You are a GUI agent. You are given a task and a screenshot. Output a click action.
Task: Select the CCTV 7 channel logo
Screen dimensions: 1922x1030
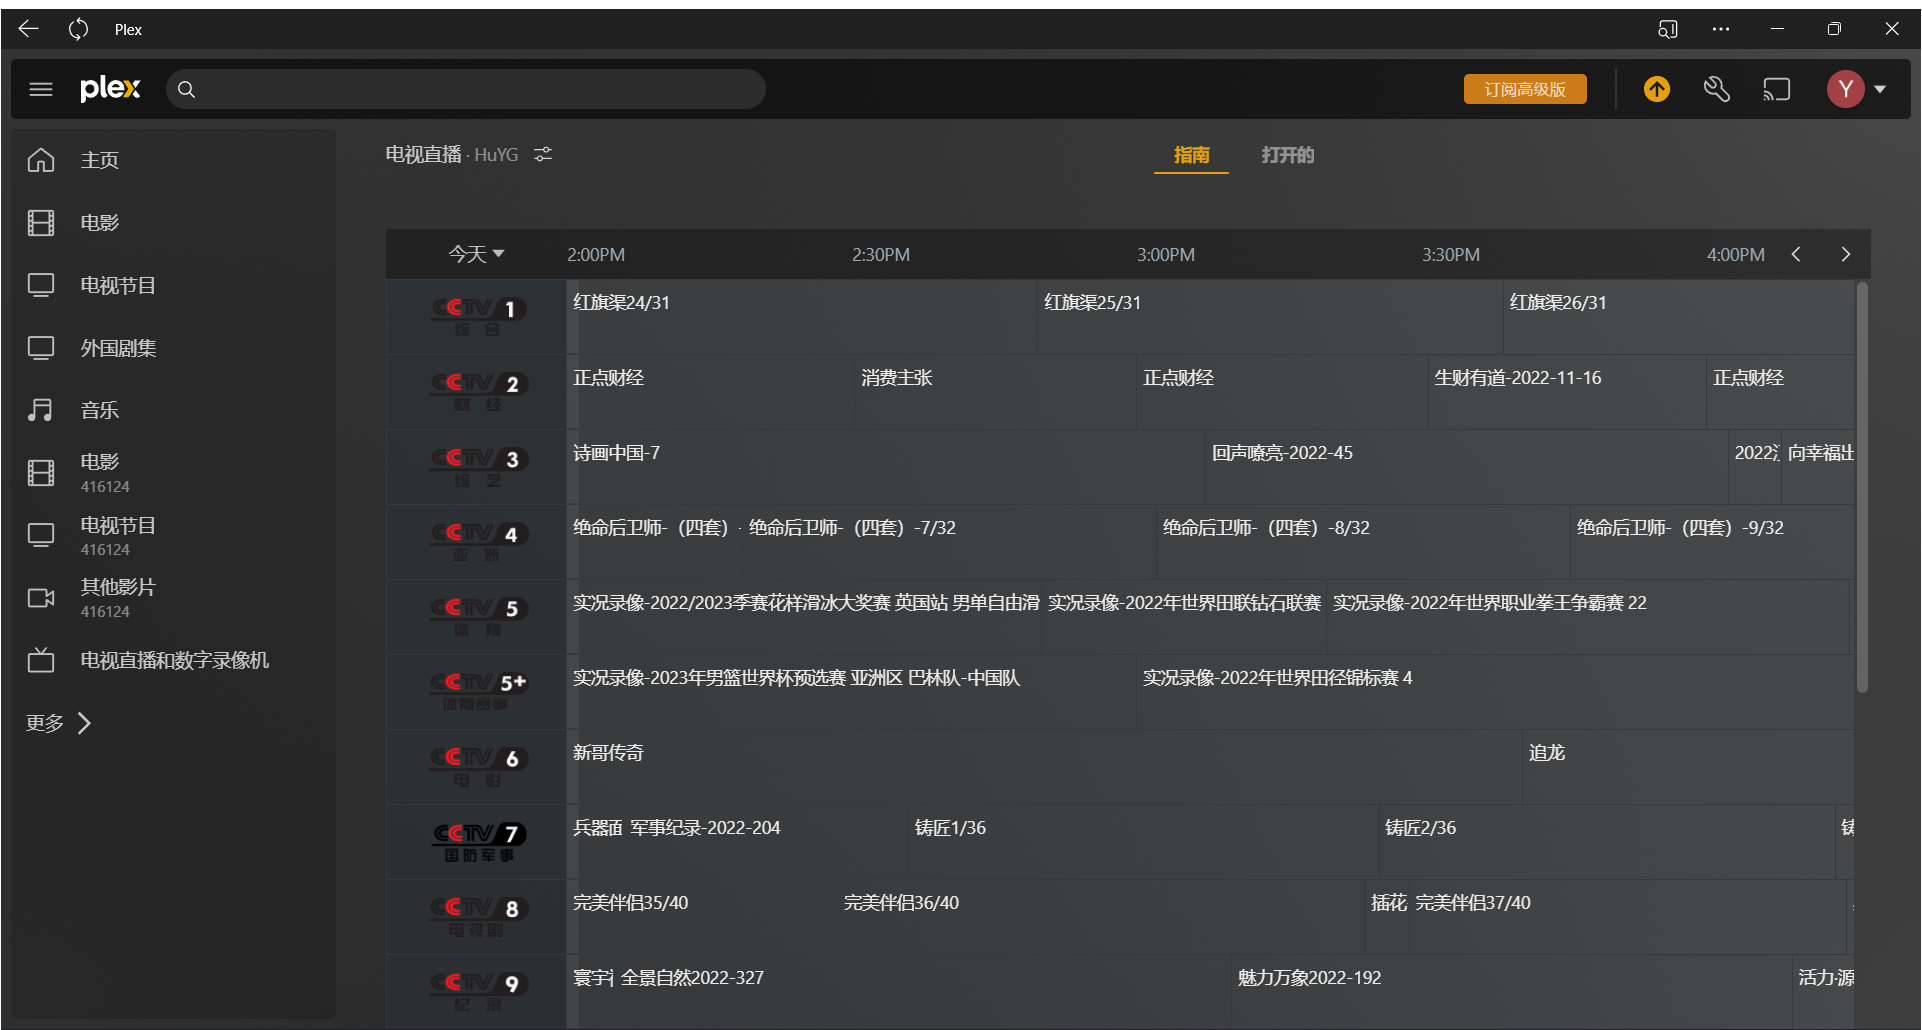click(x=479, y=841)
